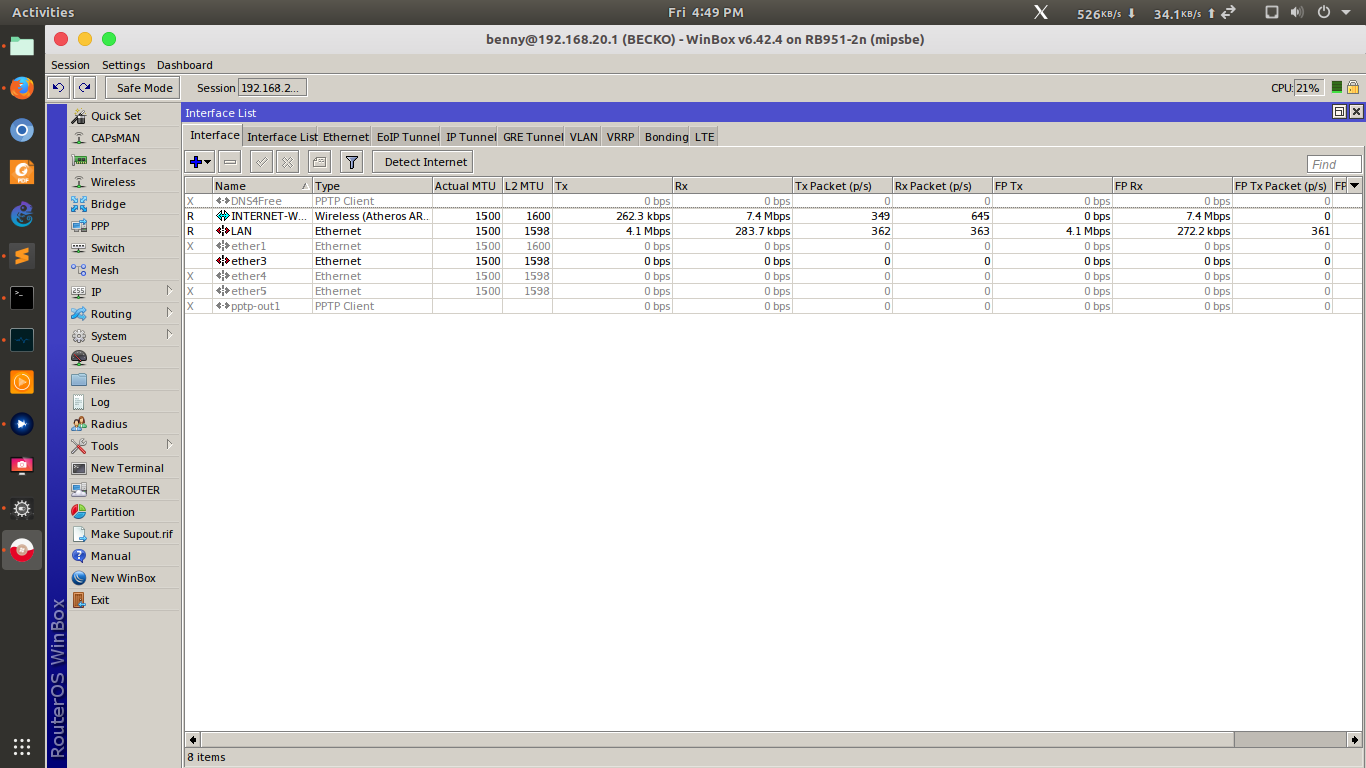1366x768 pixels.
Task: Switch to the Ethernet tab
Action: click(346, 137)
